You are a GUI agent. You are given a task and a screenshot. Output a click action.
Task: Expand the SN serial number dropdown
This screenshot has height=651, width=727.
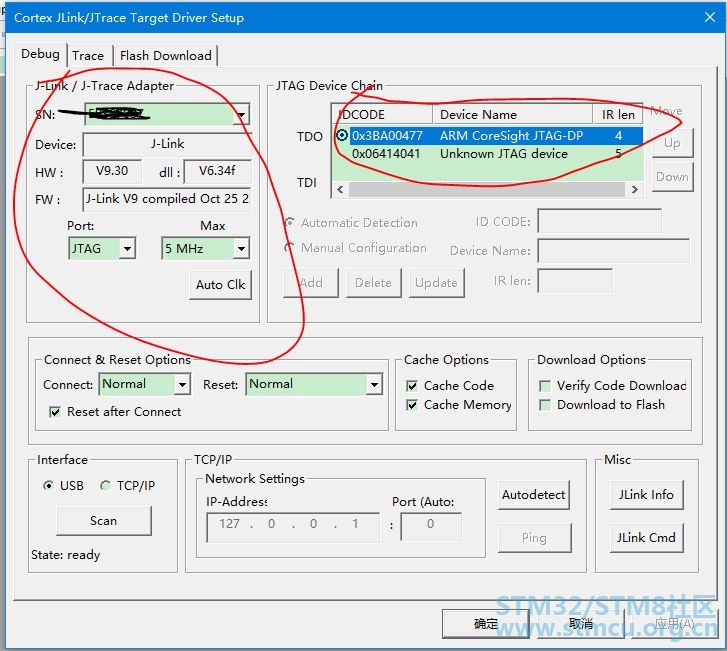(242, 115)
